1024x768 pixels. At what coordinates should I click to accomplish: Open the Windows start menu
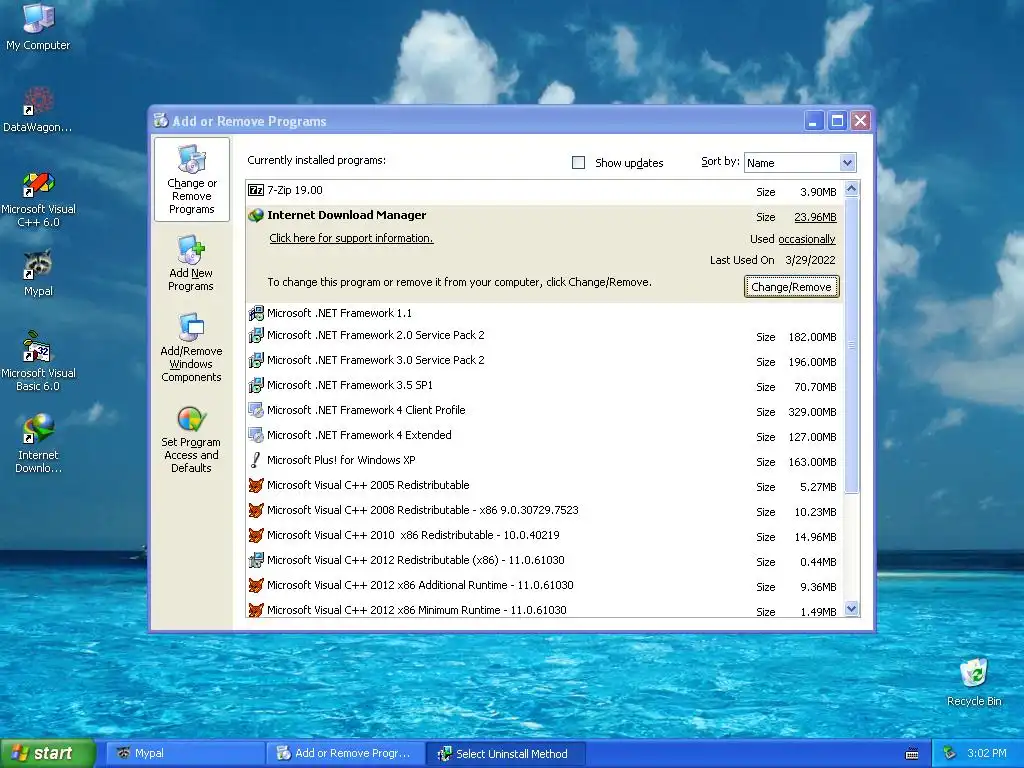click(48, 753)
